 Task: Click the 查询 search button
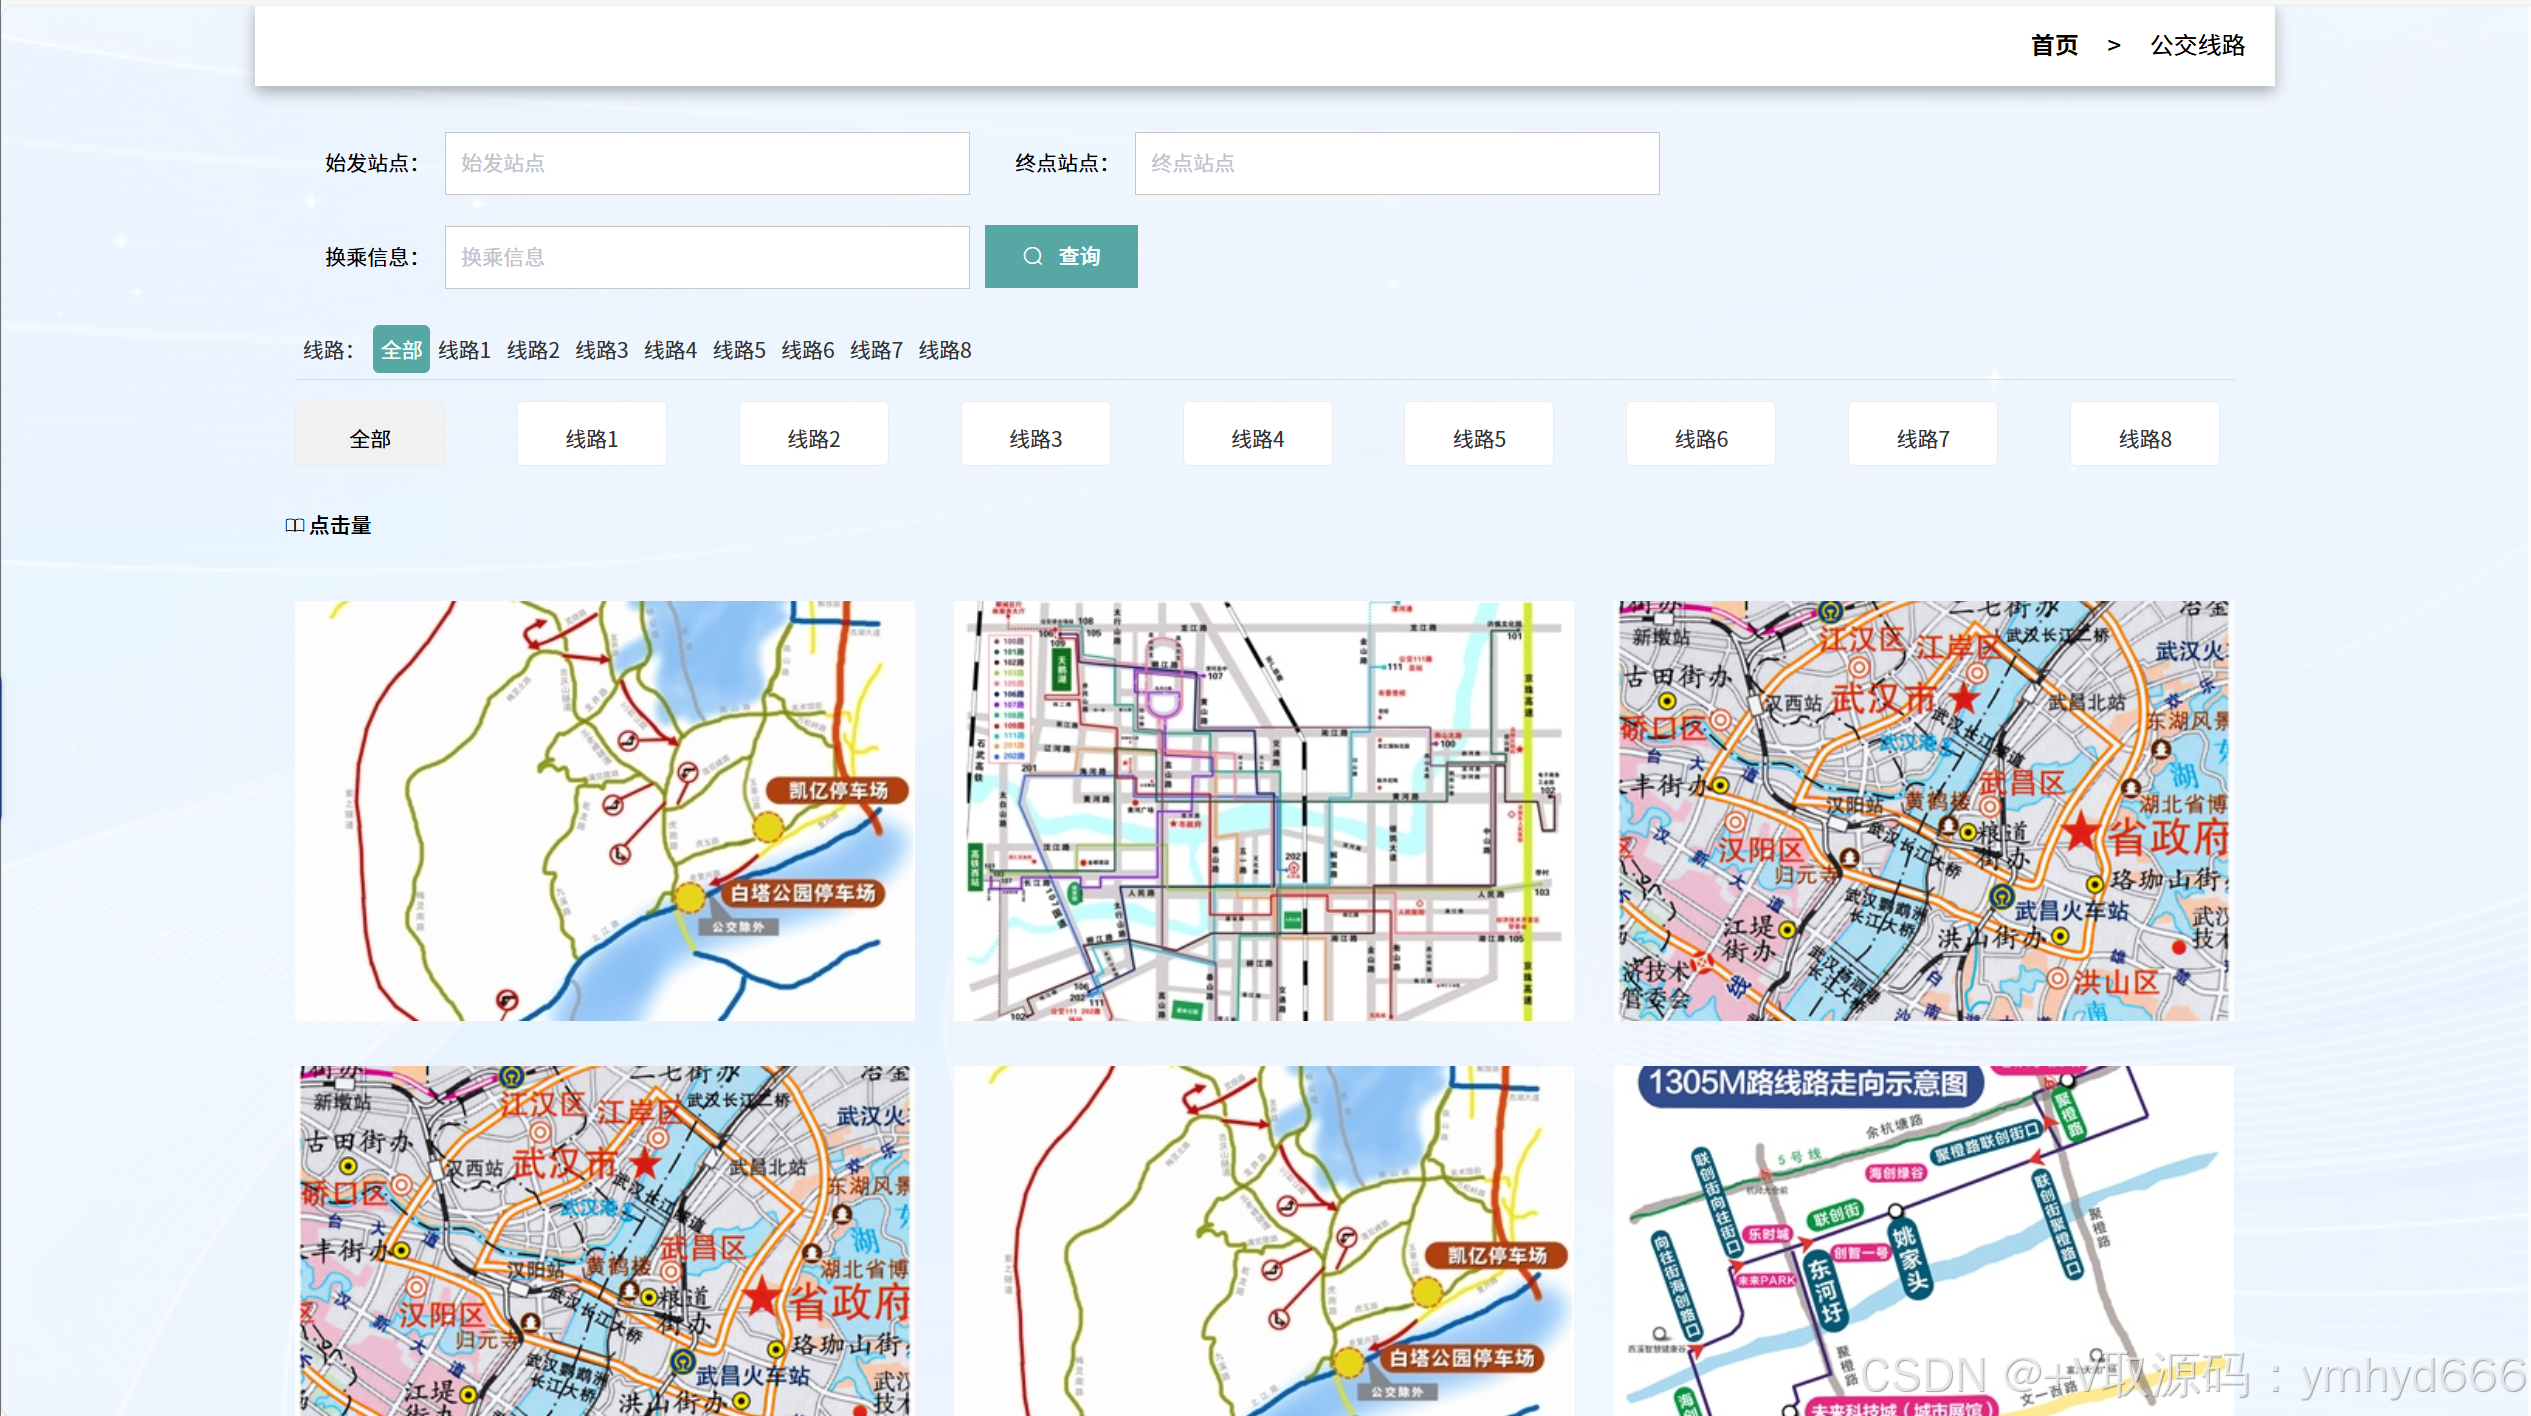1060,257
